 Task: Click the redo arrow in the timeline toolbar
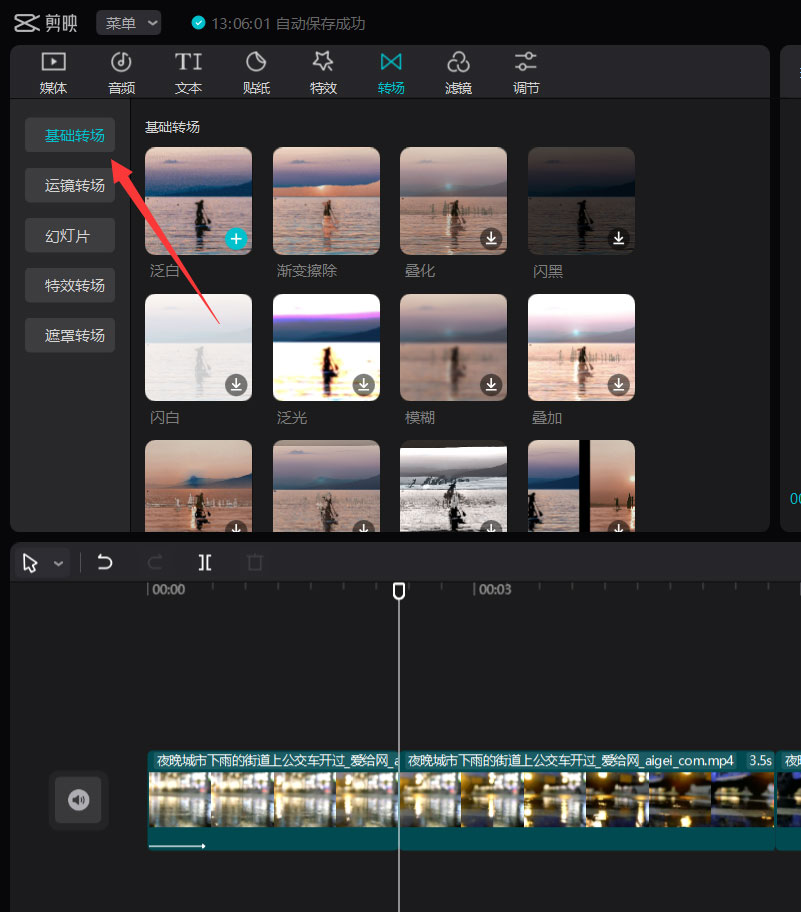click(x=154, y=562)
